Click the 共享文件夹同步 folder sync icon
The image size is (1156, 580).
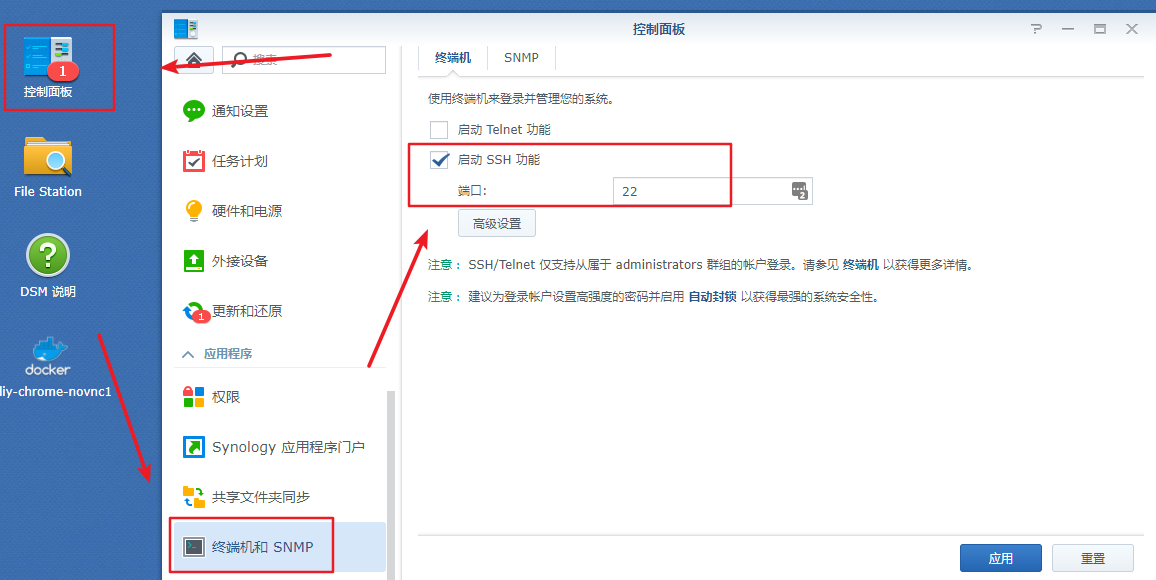tap(193, 497)
